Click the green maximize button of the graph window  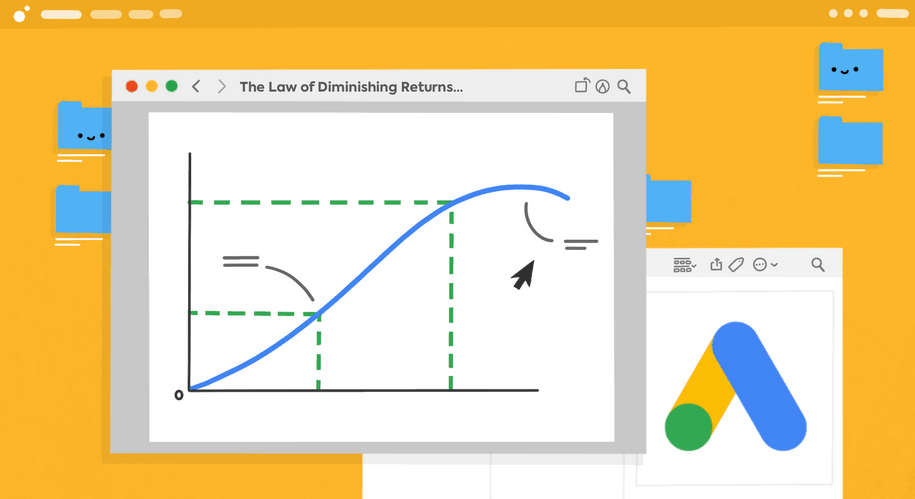(x=172, y=87)
